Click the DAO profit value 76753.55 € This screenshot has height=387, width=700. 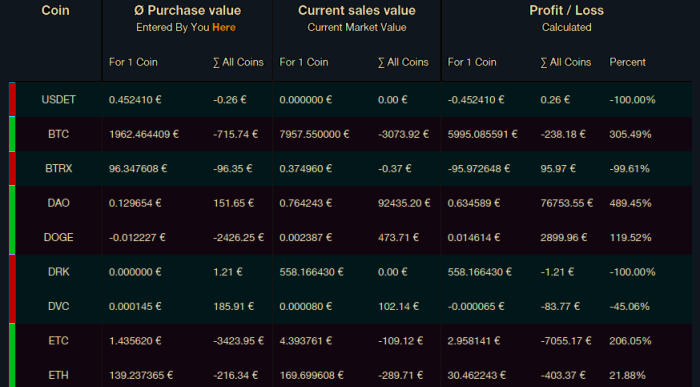567,203
